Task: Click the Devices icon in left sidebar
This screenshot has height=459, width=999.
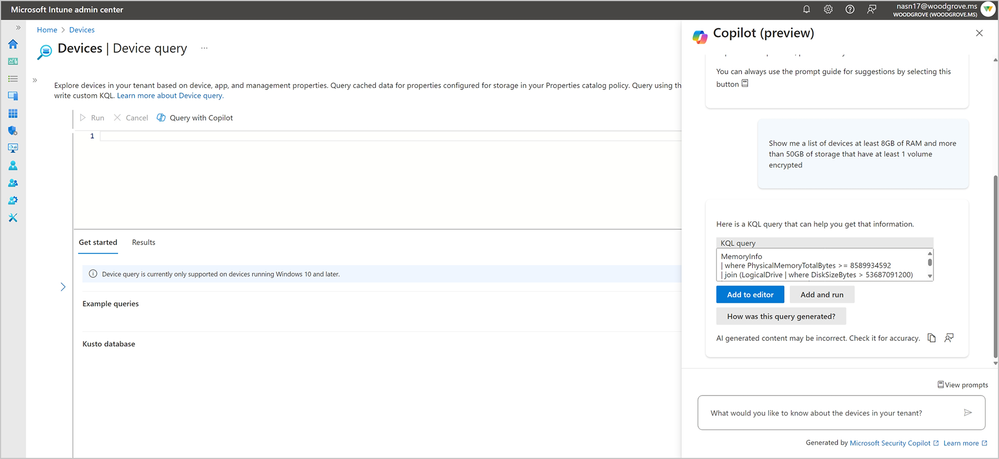Action: tap(13, 96)
